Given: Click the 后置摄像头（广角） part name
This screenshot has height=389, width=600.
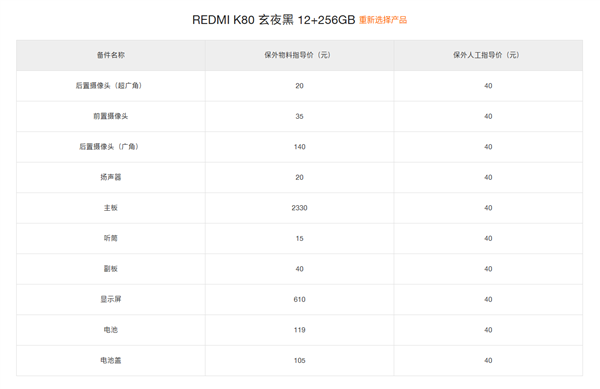Looking at the screenshot, I should (x=109, y=146).
